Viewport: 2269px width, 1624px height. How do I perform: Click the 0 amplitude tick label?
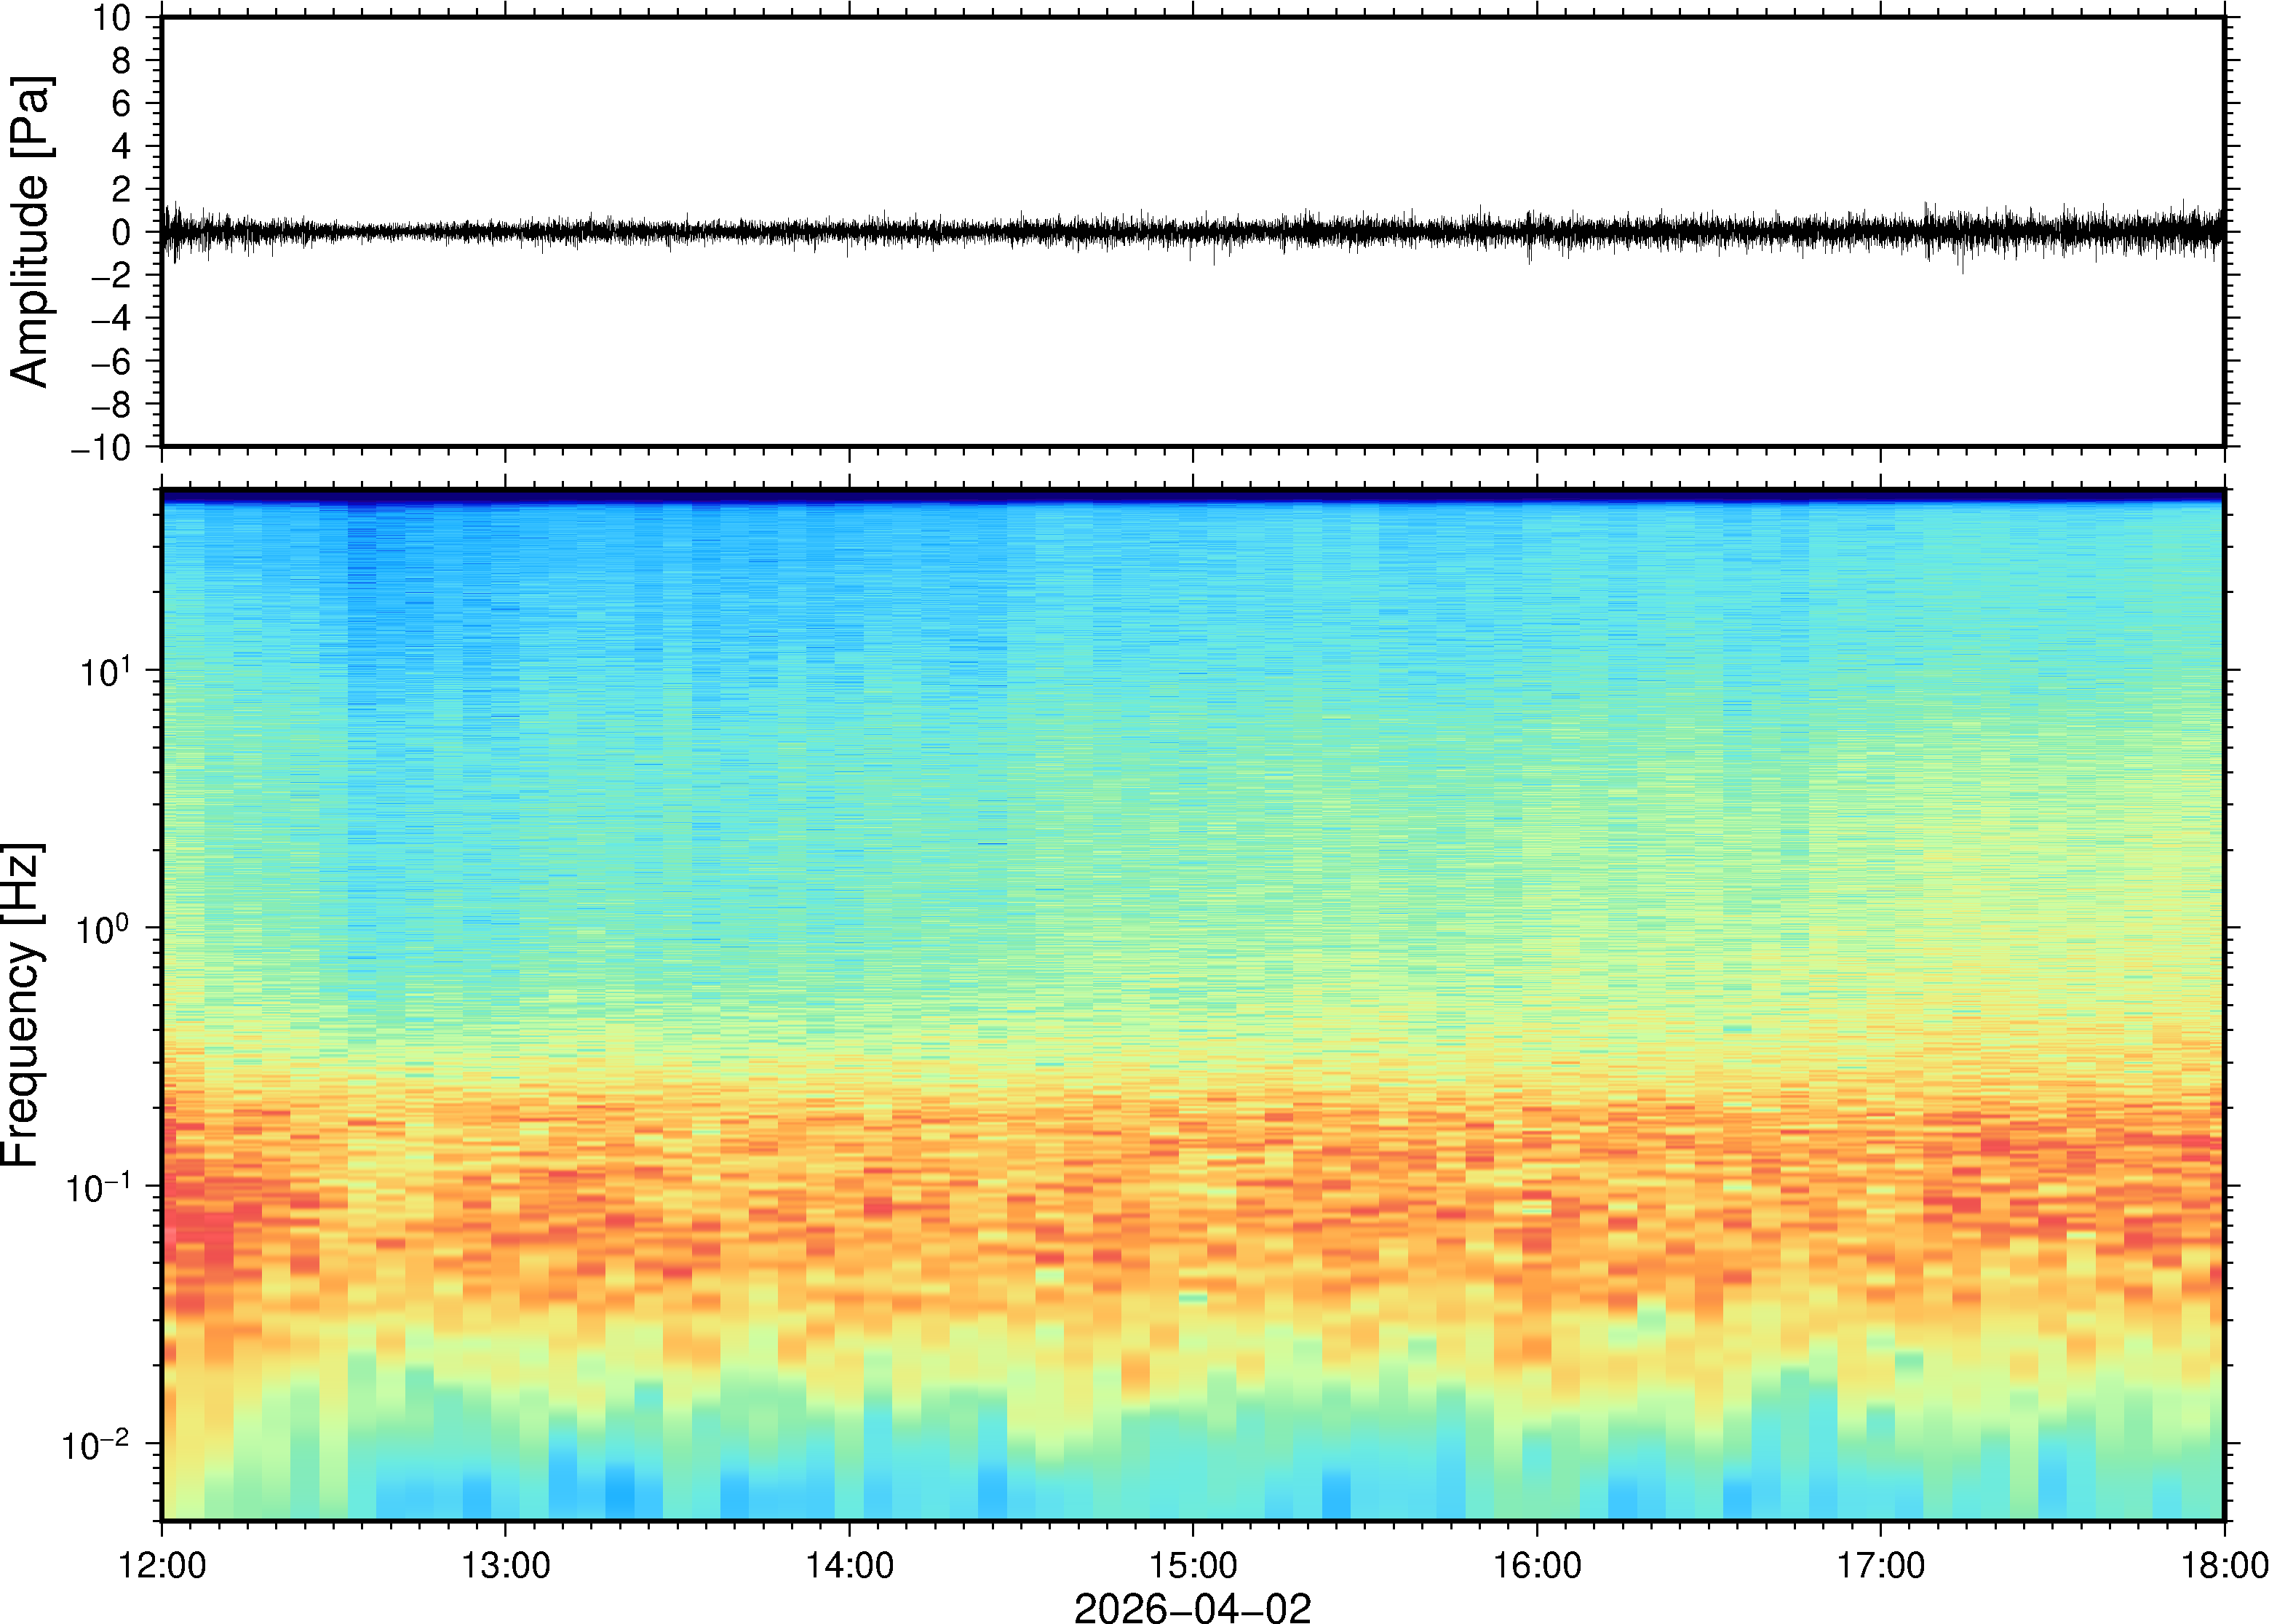pos(121,232)
